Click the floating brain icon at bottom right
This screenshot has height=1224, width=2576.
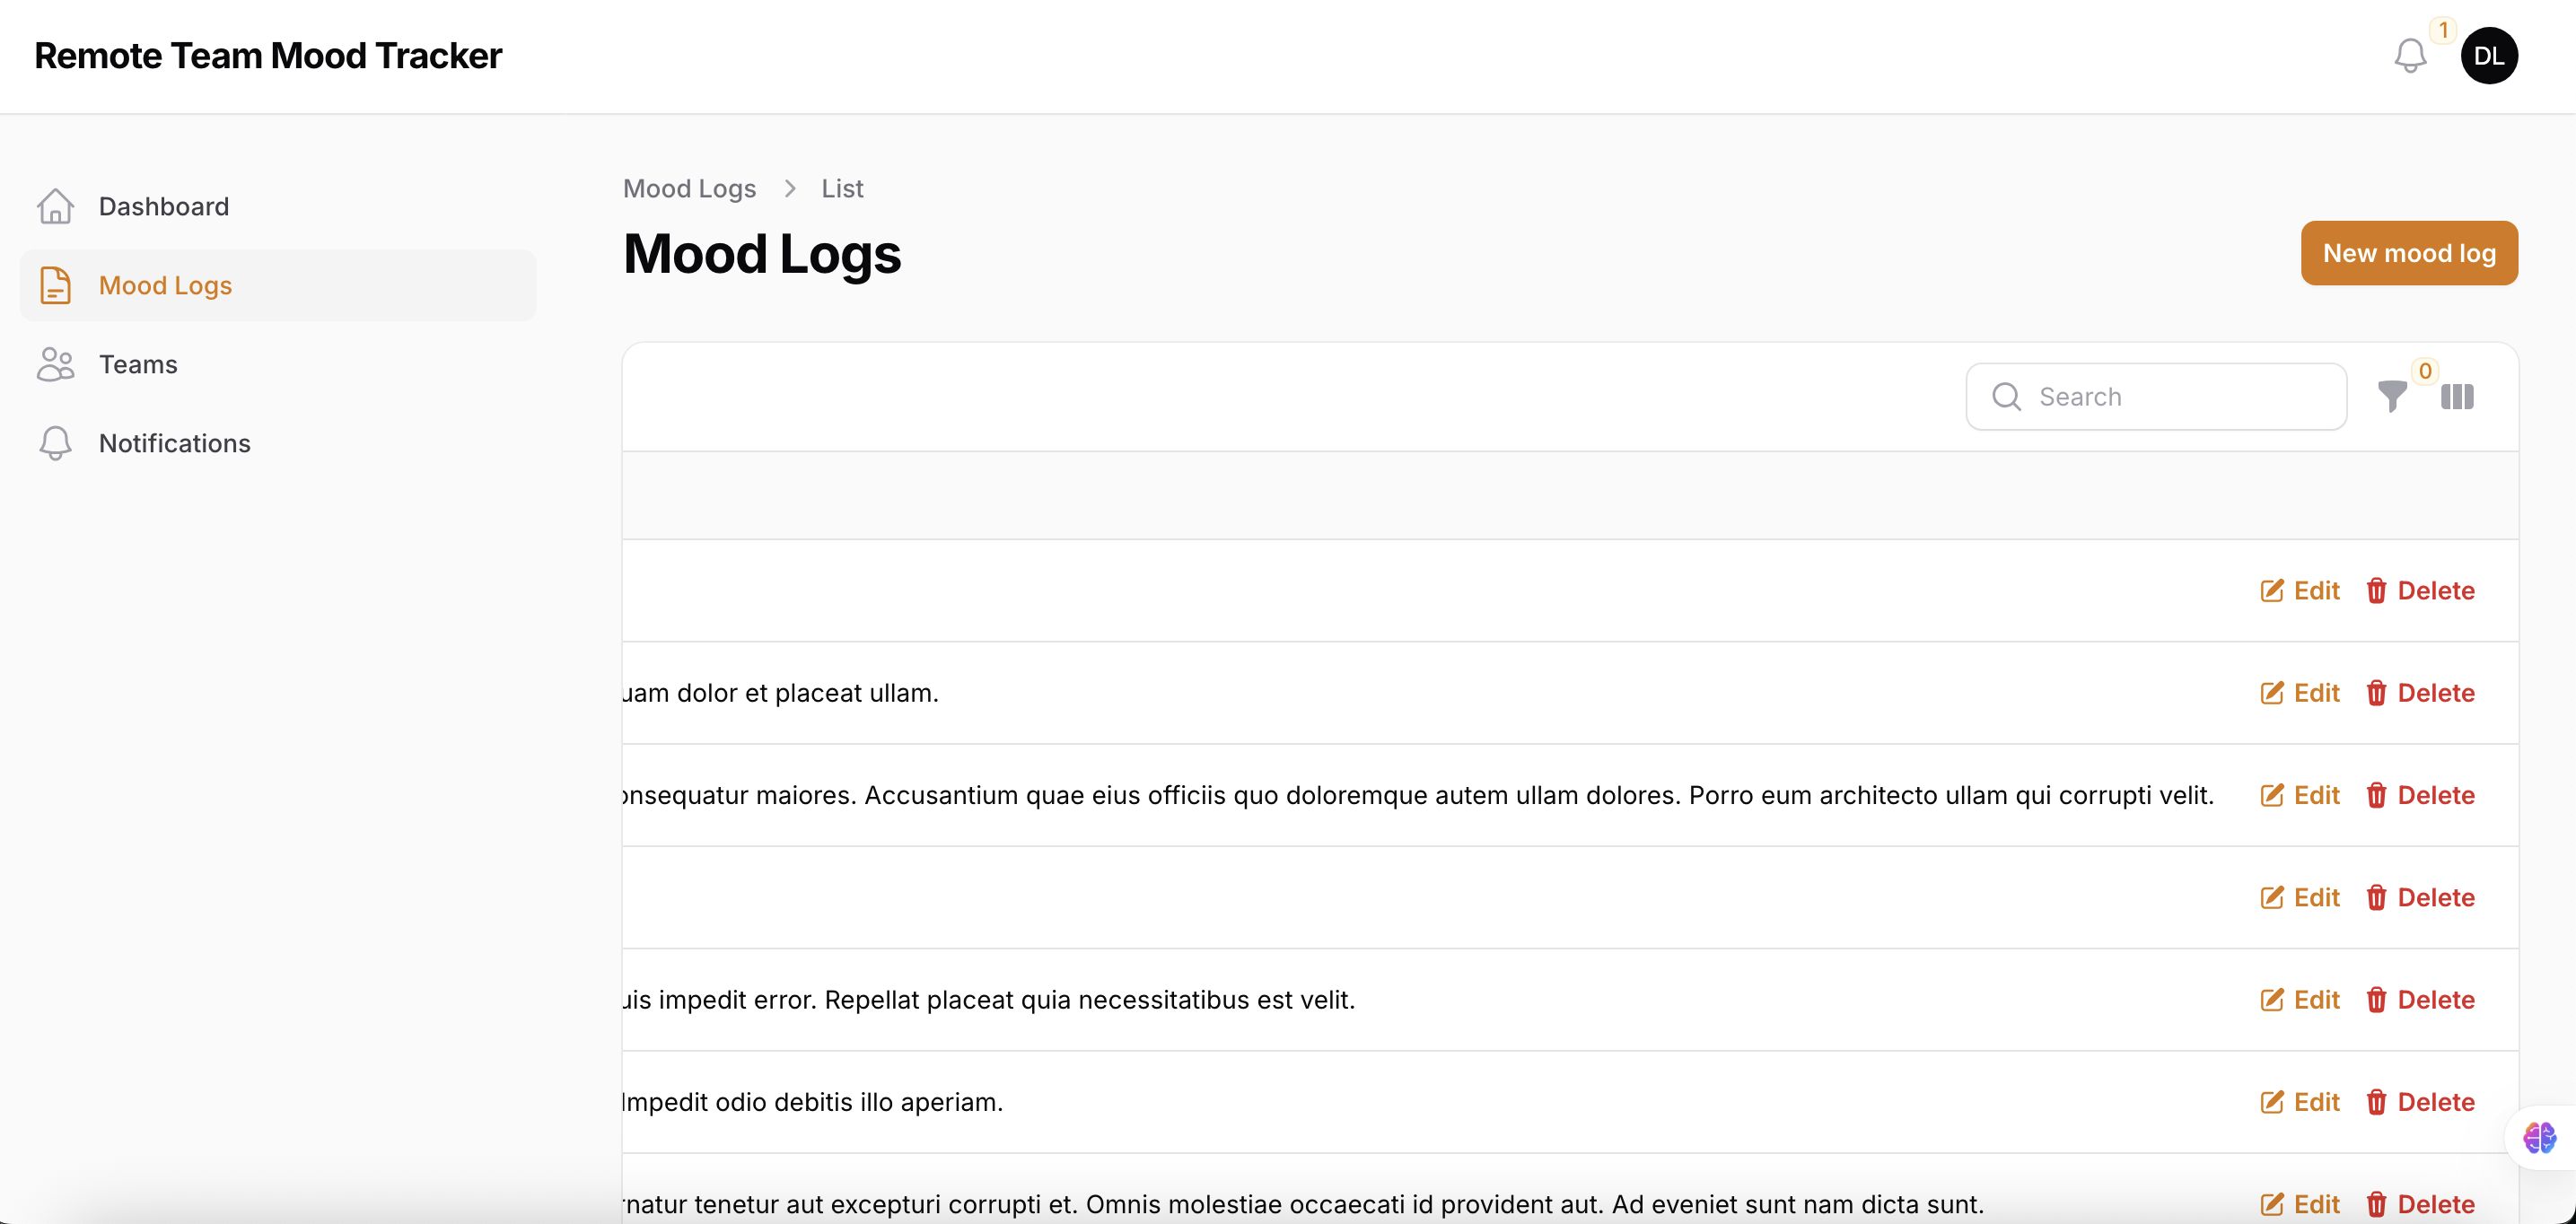tap(2538, 1137)
